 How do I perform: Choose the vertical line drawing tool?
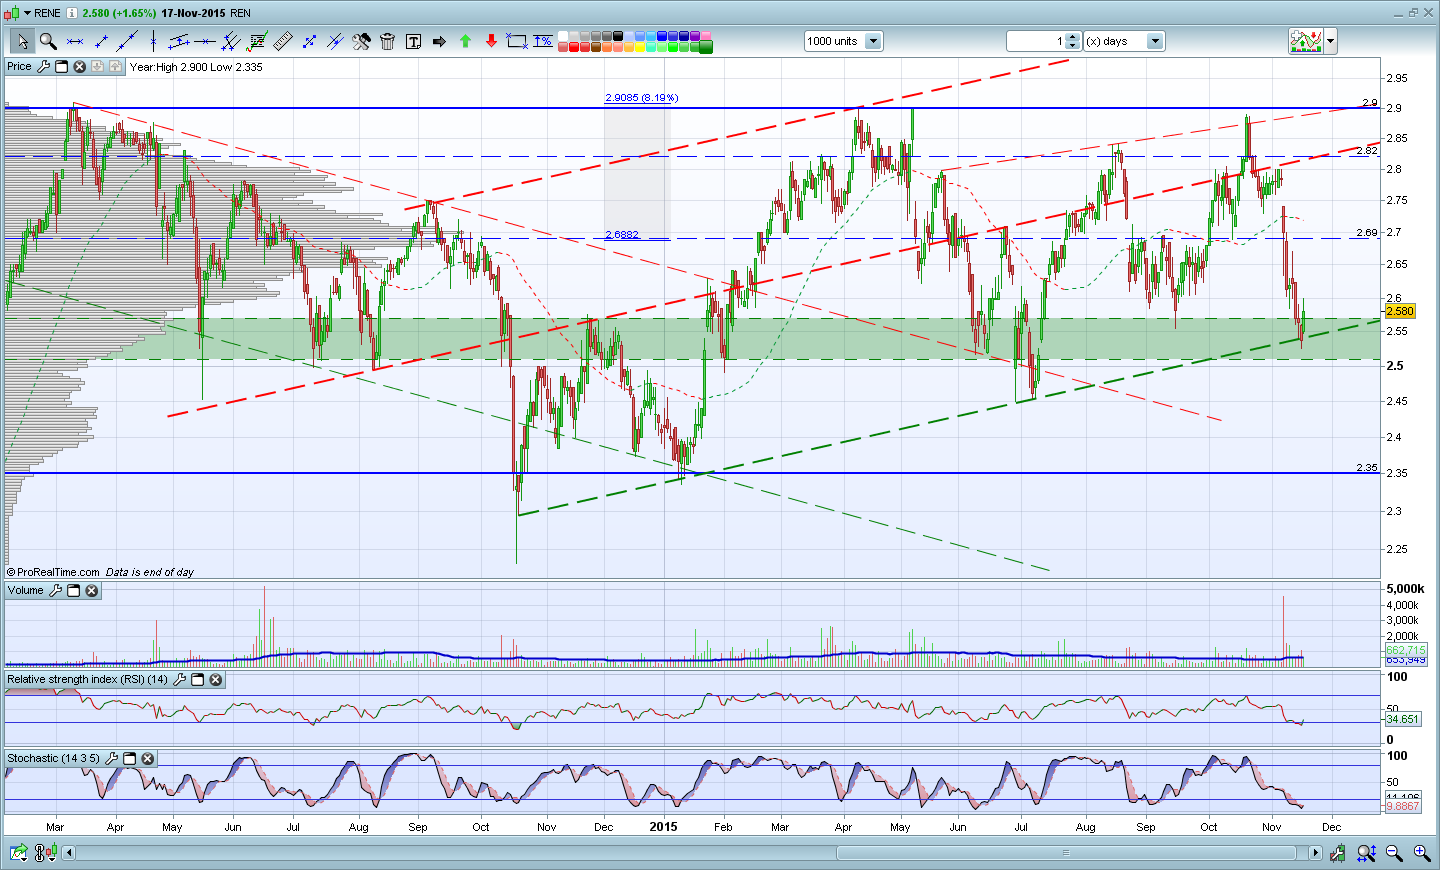153,41
